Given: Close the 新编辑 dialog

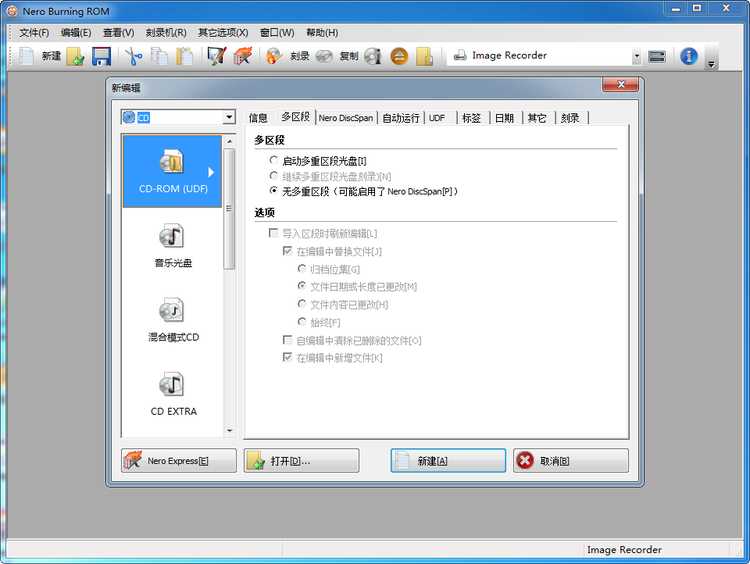Looking at the screenshot, I should pos(620,85).
